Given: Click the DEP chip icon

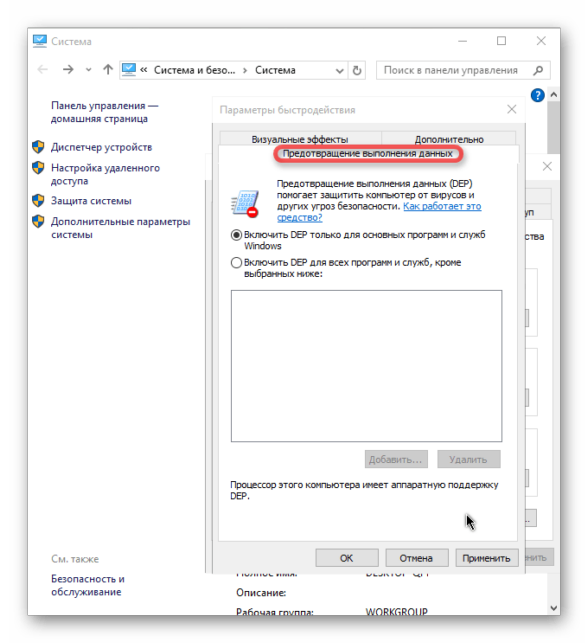Looking at the screenshot, I should click(x=245, y=203).
